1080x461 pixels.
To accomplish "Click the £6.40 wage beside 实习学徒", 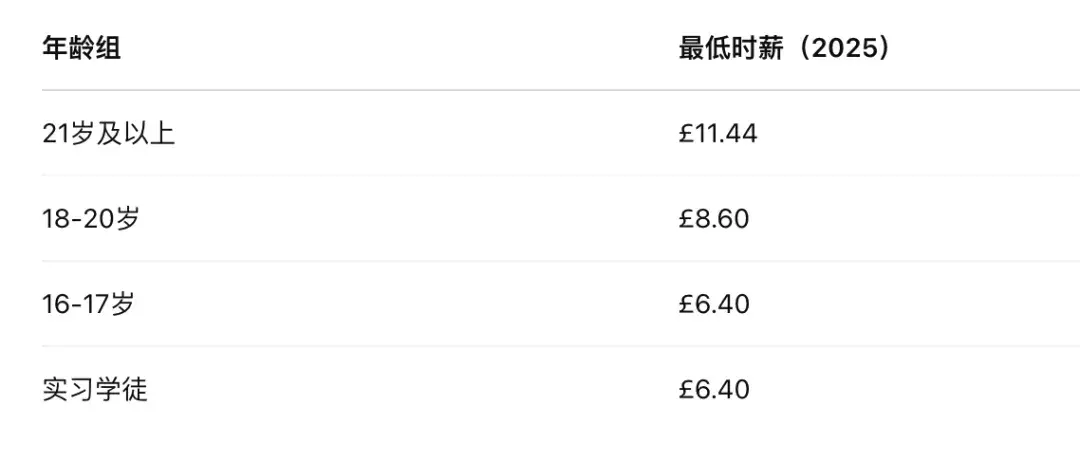I will click(x=713, y=389).
